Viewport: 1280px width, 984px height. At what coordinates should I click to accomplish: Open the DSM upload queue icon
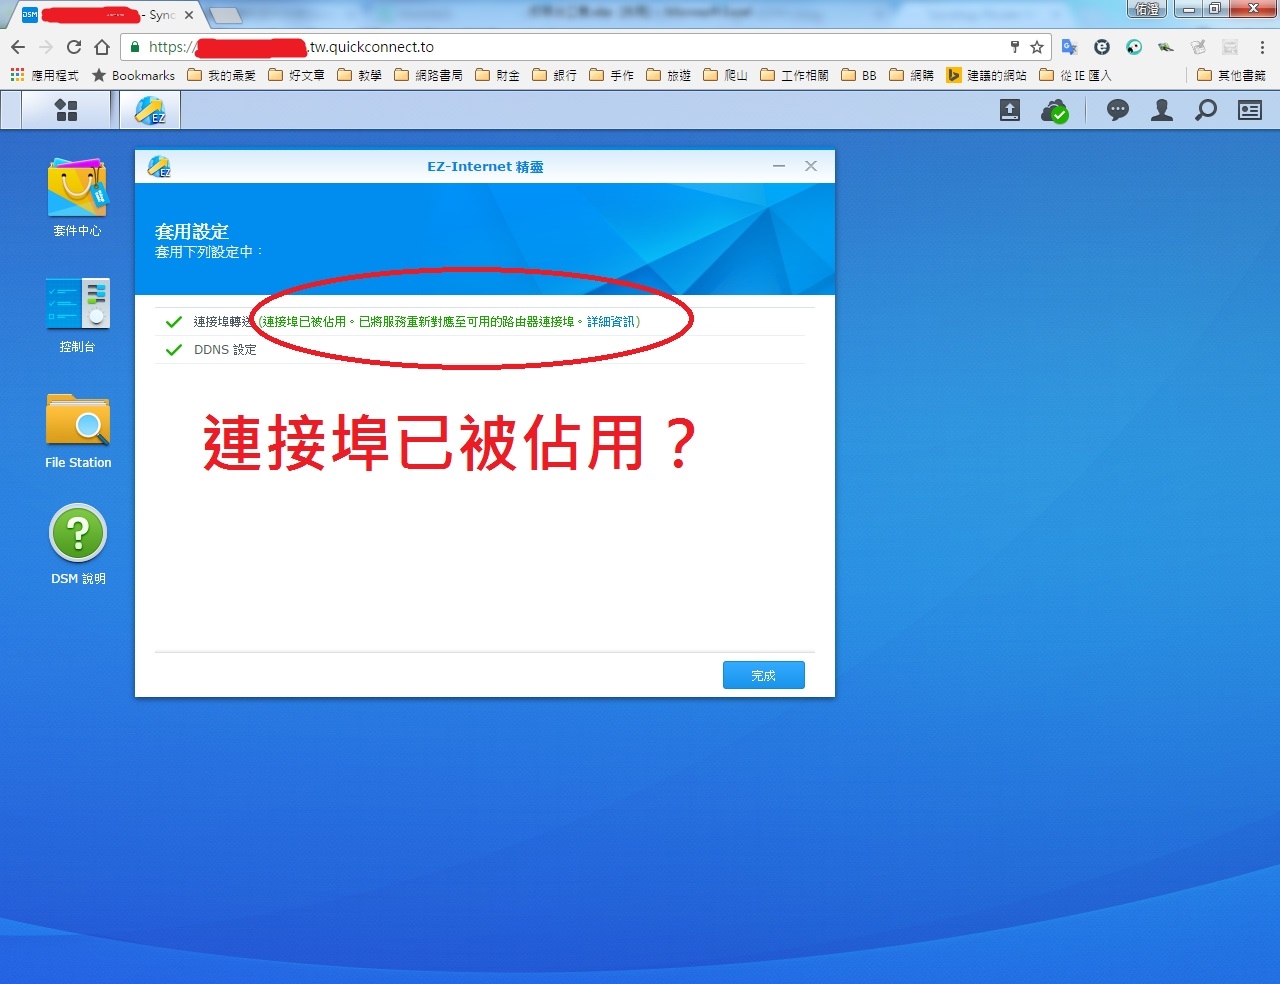pos(1010,111)
